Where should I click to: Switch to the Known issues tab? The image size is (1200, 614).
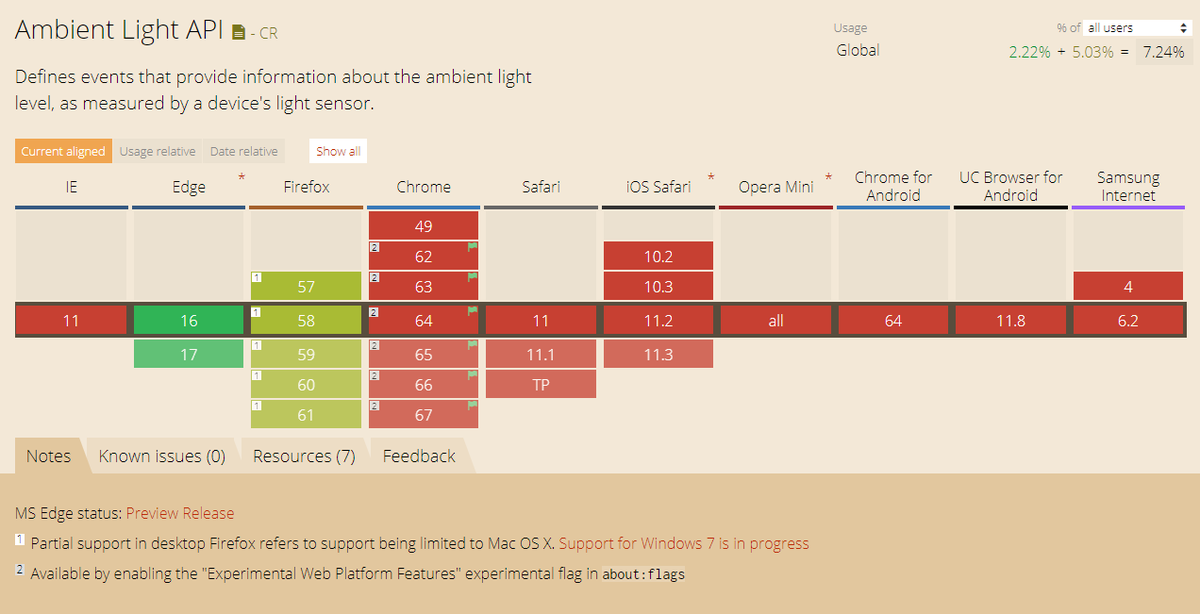[161, 455]
